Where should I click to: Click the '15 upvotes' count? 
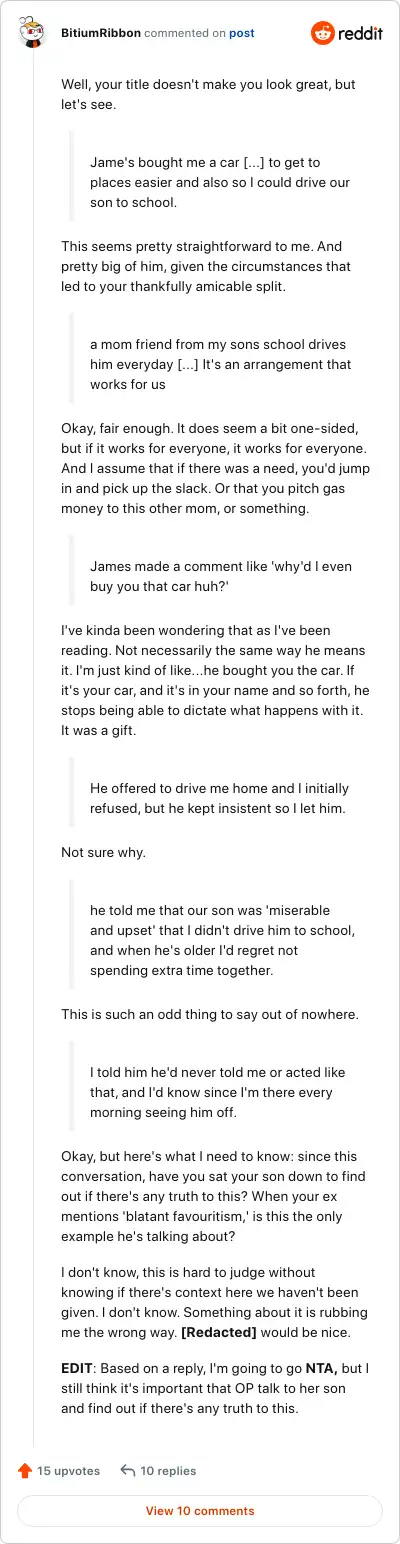click(x=69, y=1471)
